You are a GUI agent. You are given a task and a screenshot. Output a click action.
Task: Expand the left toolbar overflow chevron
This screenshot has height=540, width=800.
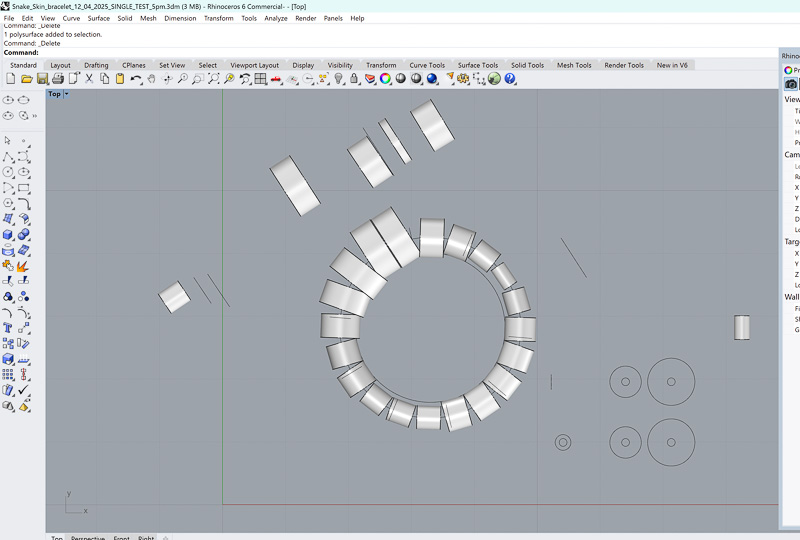[35, 116]
